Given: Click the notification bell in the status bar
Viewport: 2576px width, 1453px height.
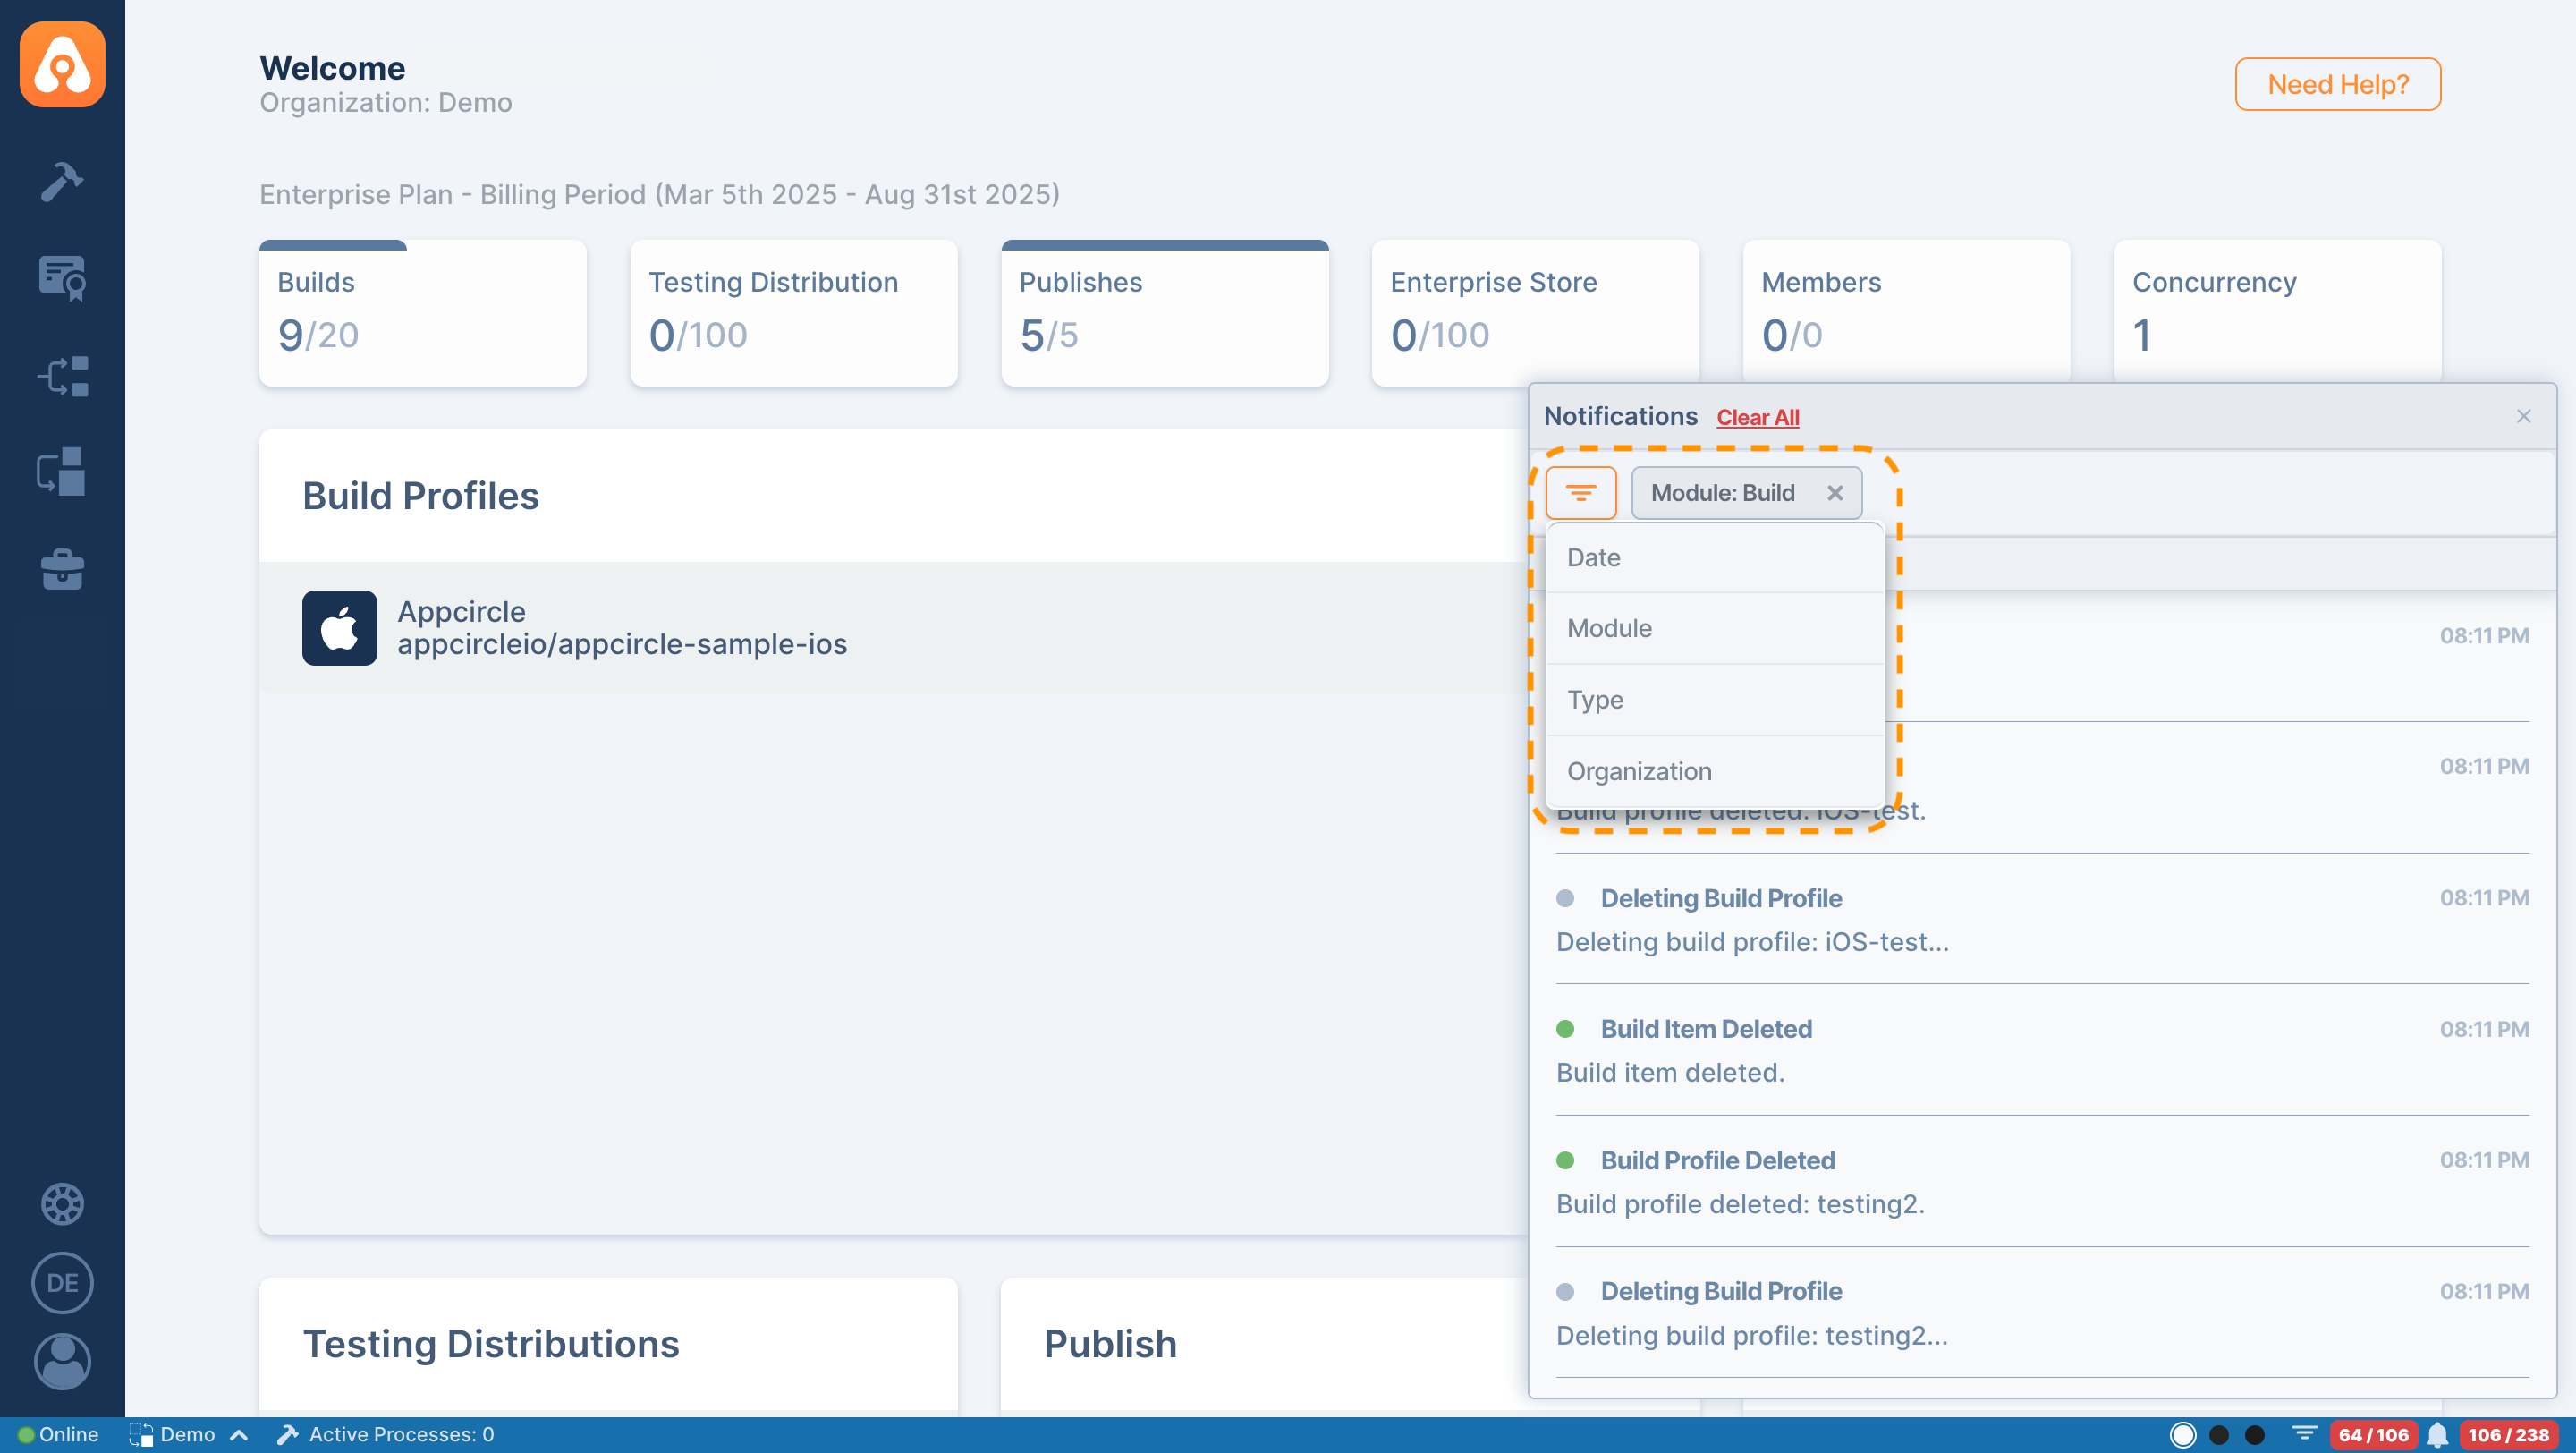Looking at the screenshot, I should [x=2437, y=1434].
